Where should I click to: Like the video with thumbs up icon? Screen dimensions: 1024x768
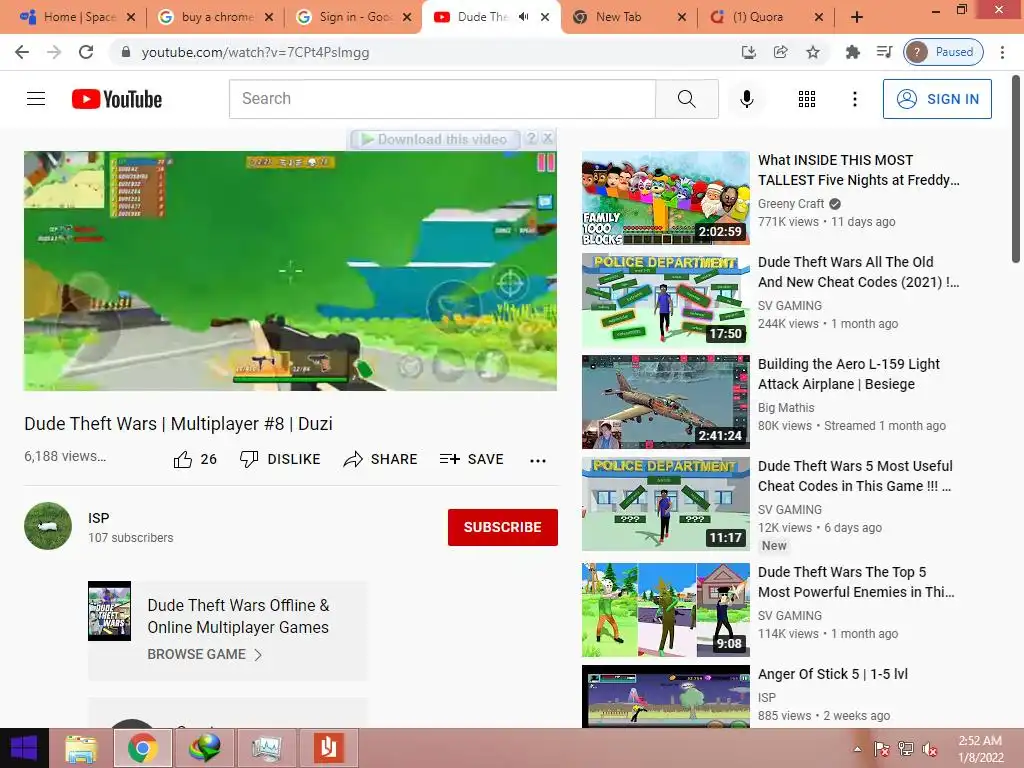183,460
